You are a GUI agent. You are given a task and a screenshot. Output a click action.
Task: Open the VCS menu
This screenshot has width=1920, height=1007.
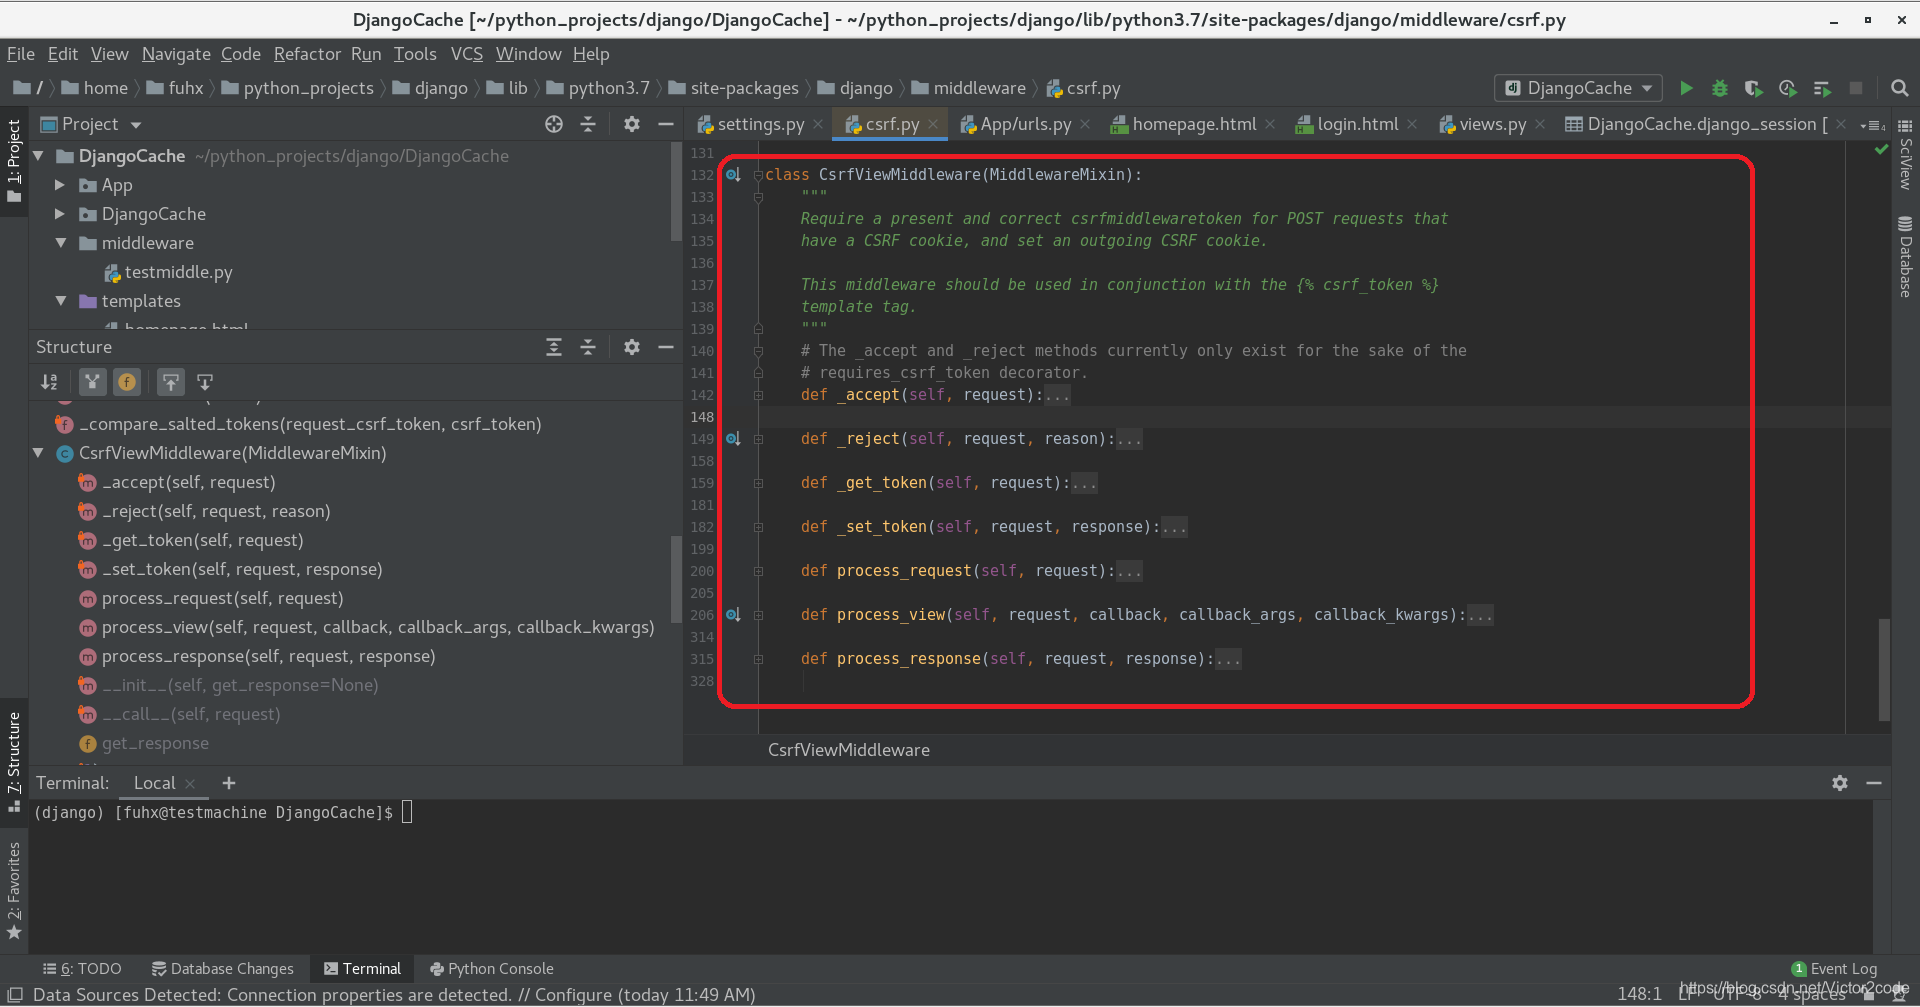click(466, 54)
